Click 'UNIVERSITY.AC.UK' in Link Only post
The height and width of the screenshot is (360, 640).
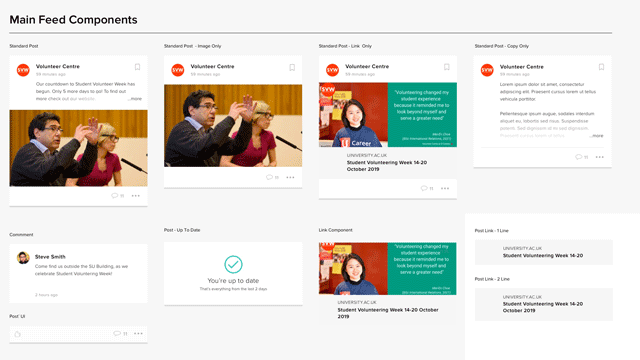(x=367, y=156)
